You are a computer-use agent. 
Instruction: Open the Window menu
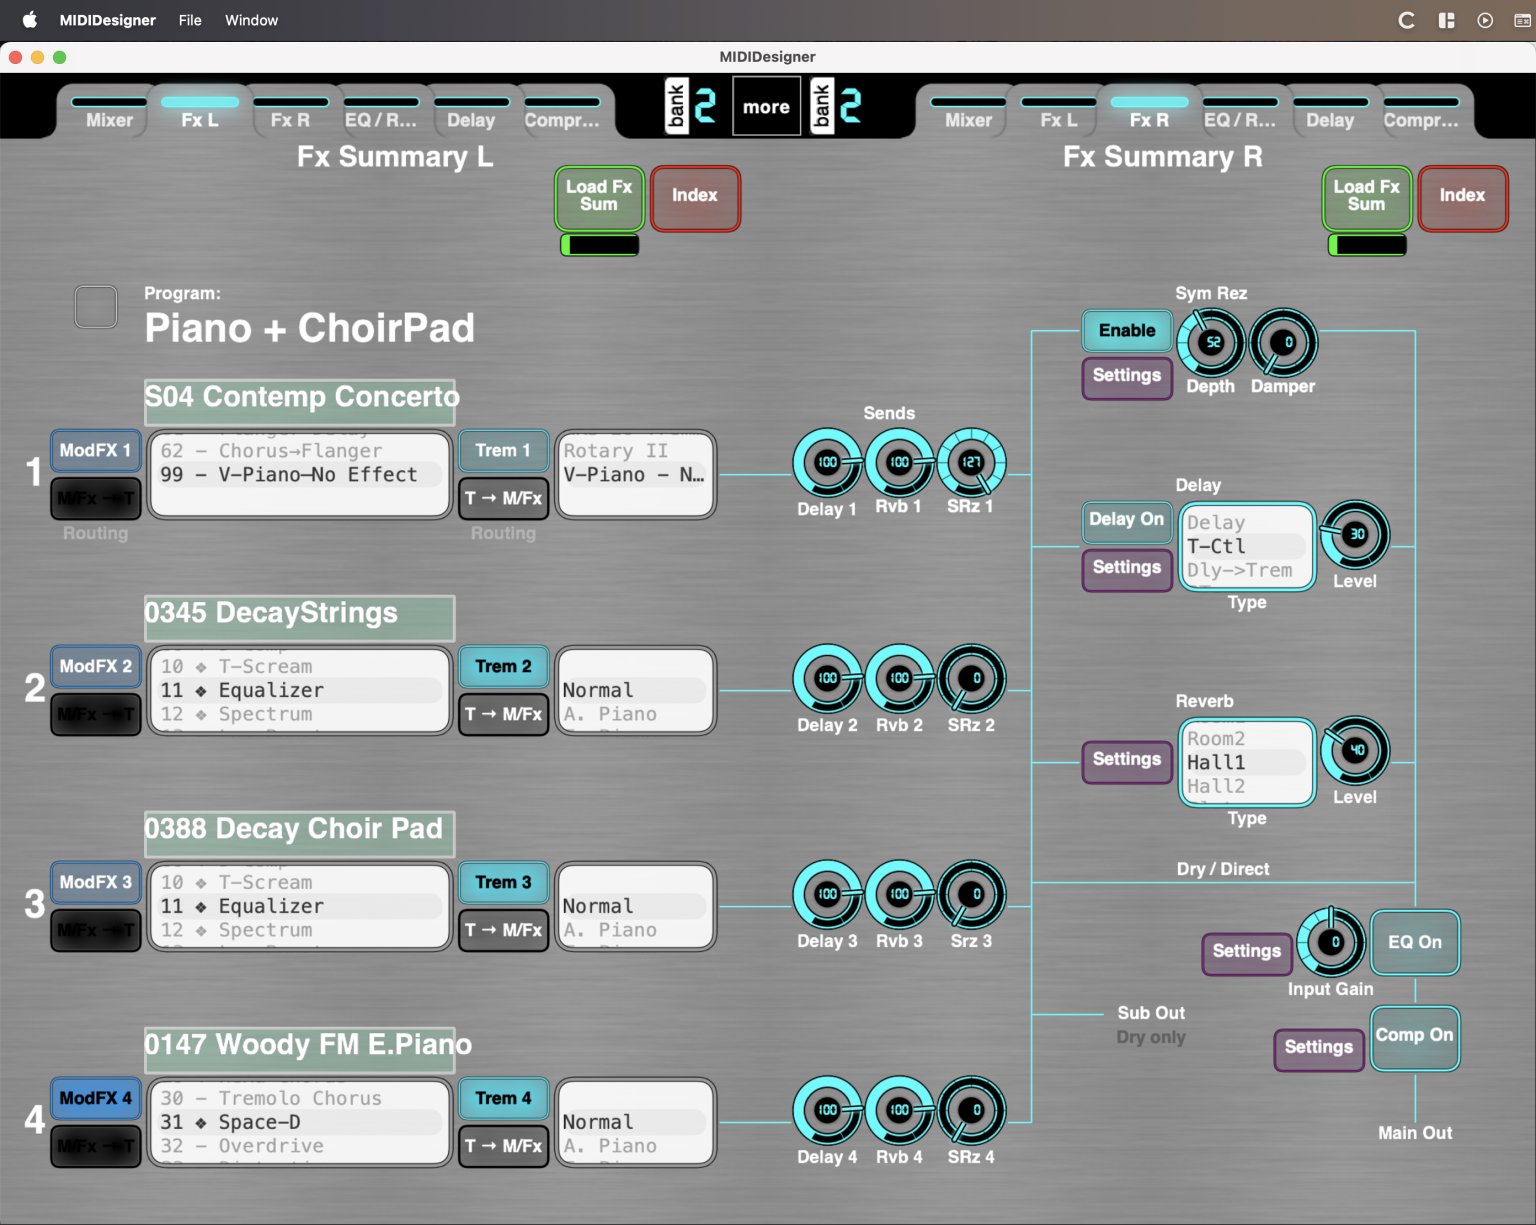click(x=251, y=20)
